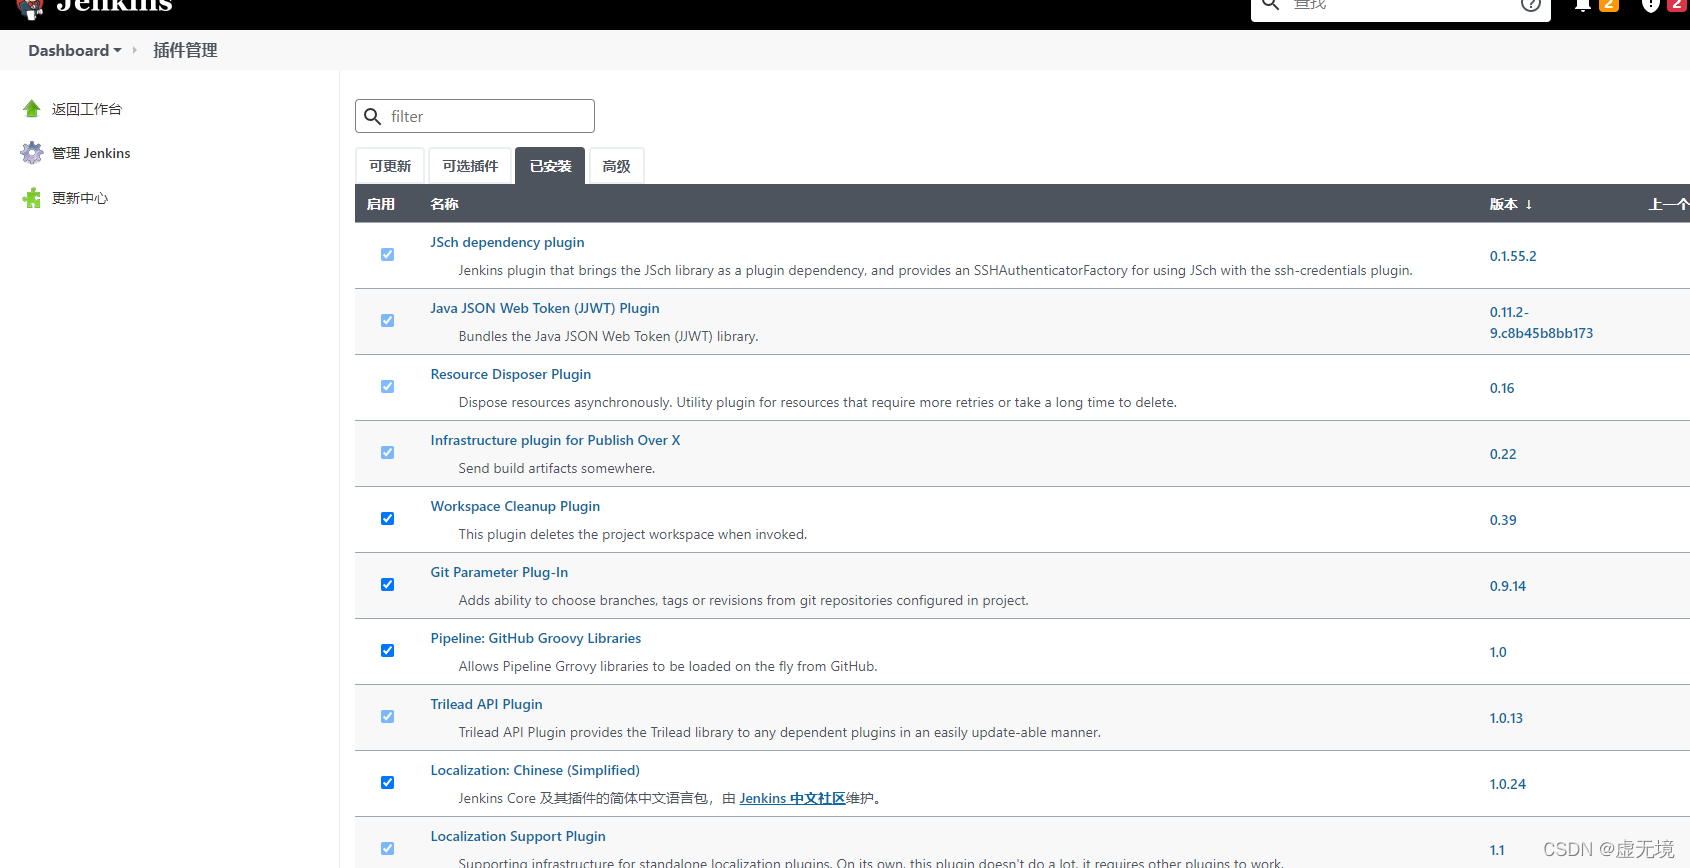Screen dimensions: 1690x868
Task: Toggle JSch dependency plugin checkbox
Action: (387, 255)
